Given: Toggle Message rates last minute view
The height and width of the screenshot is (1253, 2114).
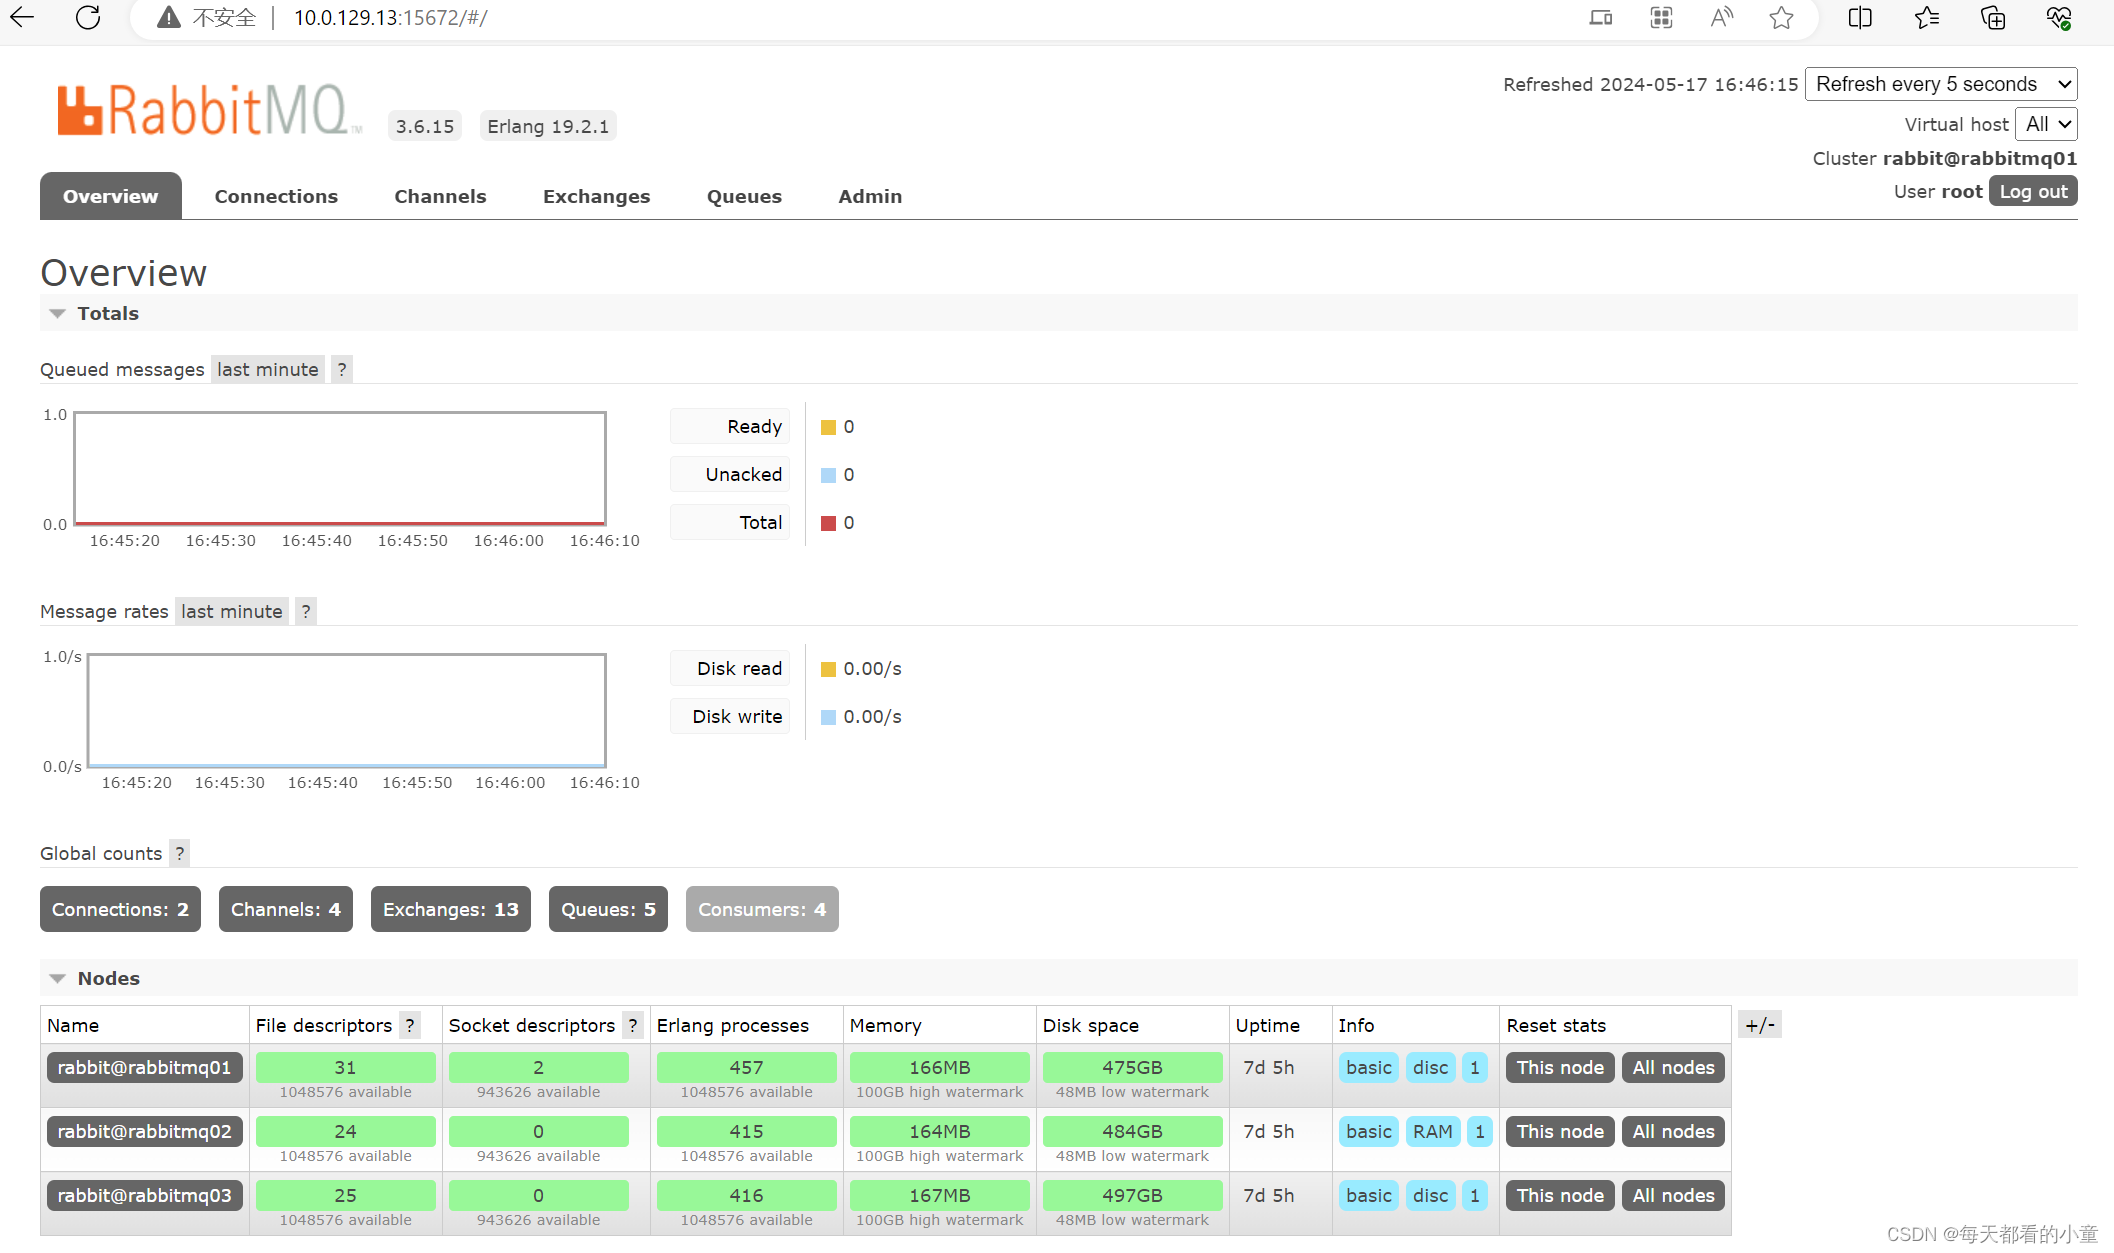Looking at the screenshot, I should [x=231, y=611].
